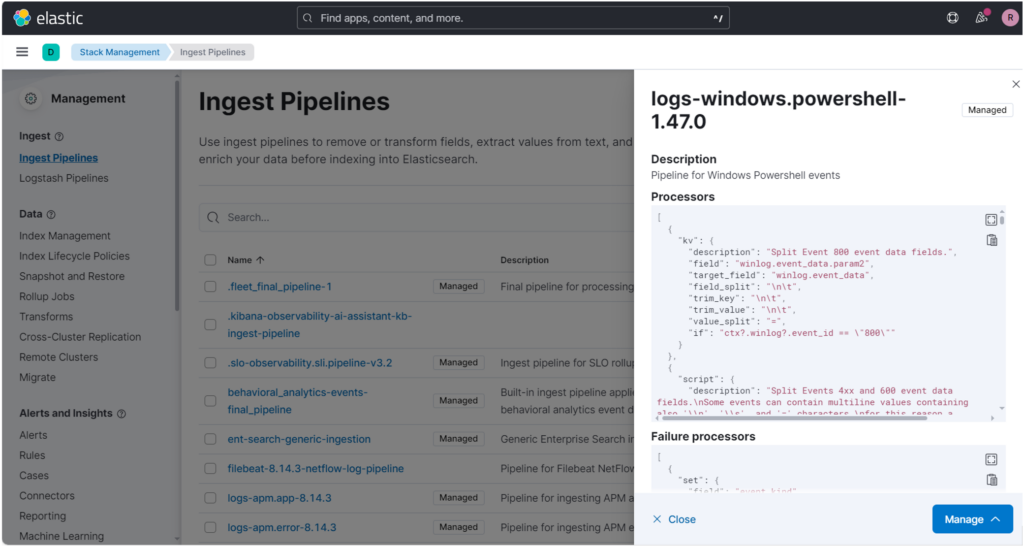Viewport: 1024px width, 548px height.
Task: Click the search magnifier in pipelines search
Action: 213,218
